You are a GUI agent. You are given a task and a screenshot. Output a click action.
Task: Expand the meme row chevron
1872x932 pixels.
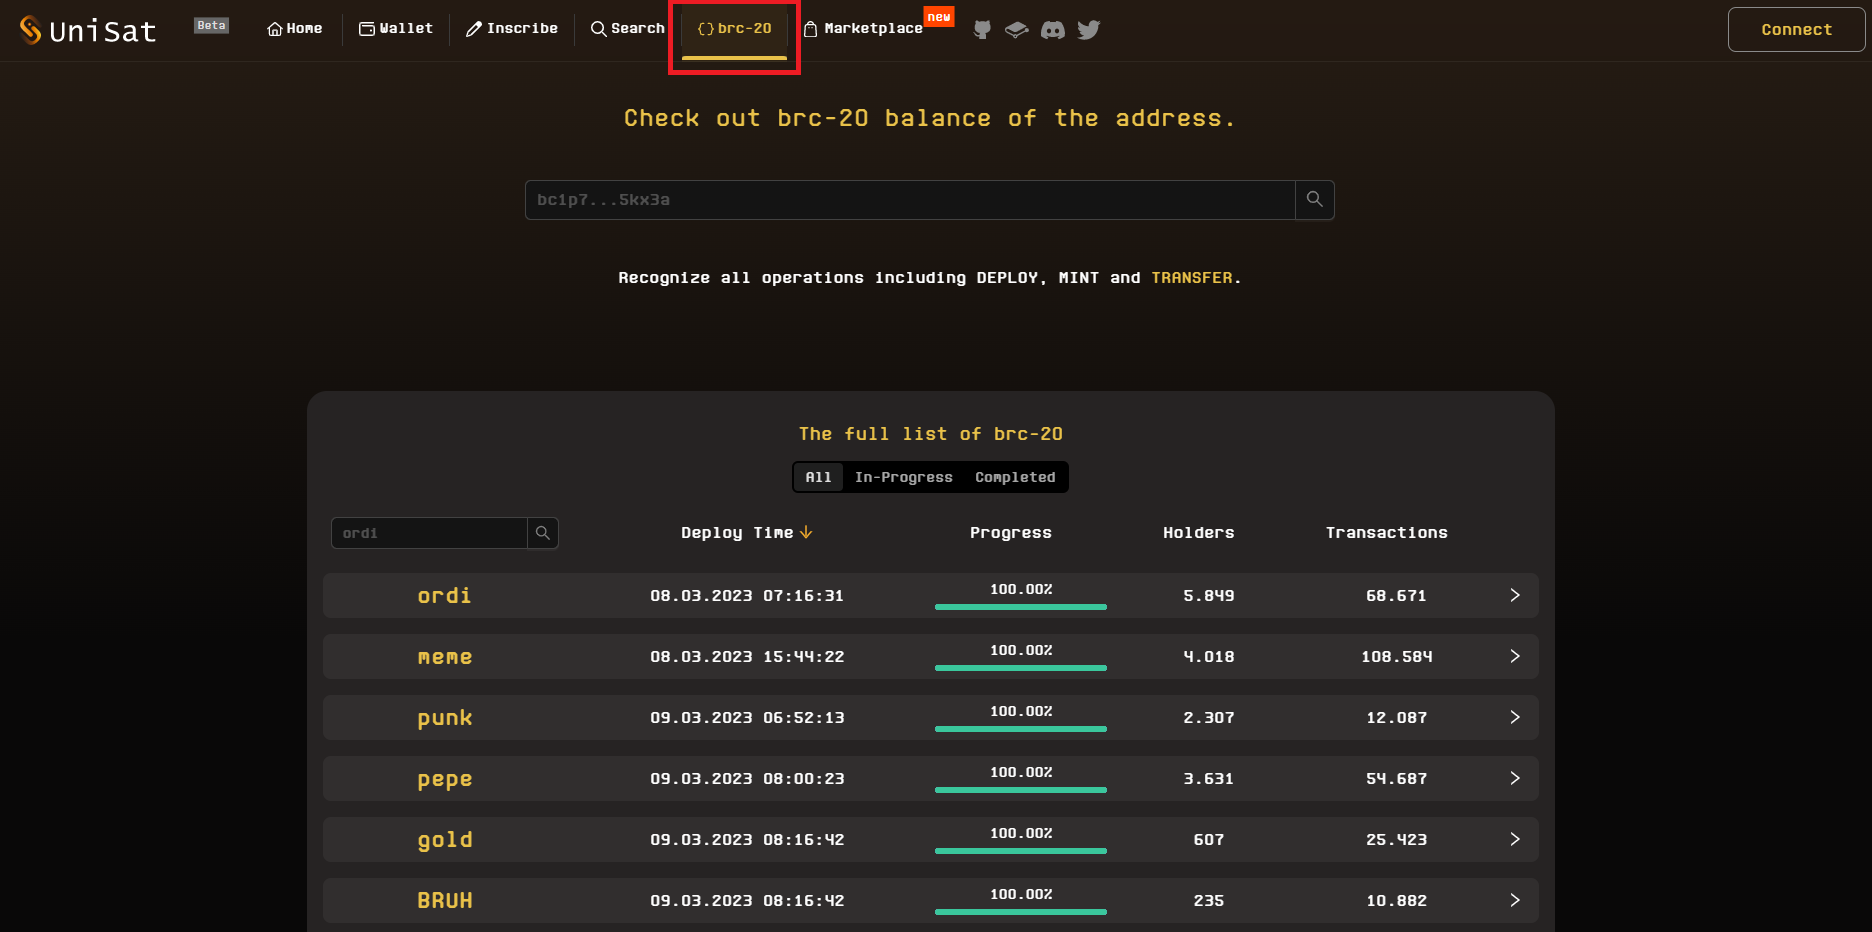click(1515, 656)
